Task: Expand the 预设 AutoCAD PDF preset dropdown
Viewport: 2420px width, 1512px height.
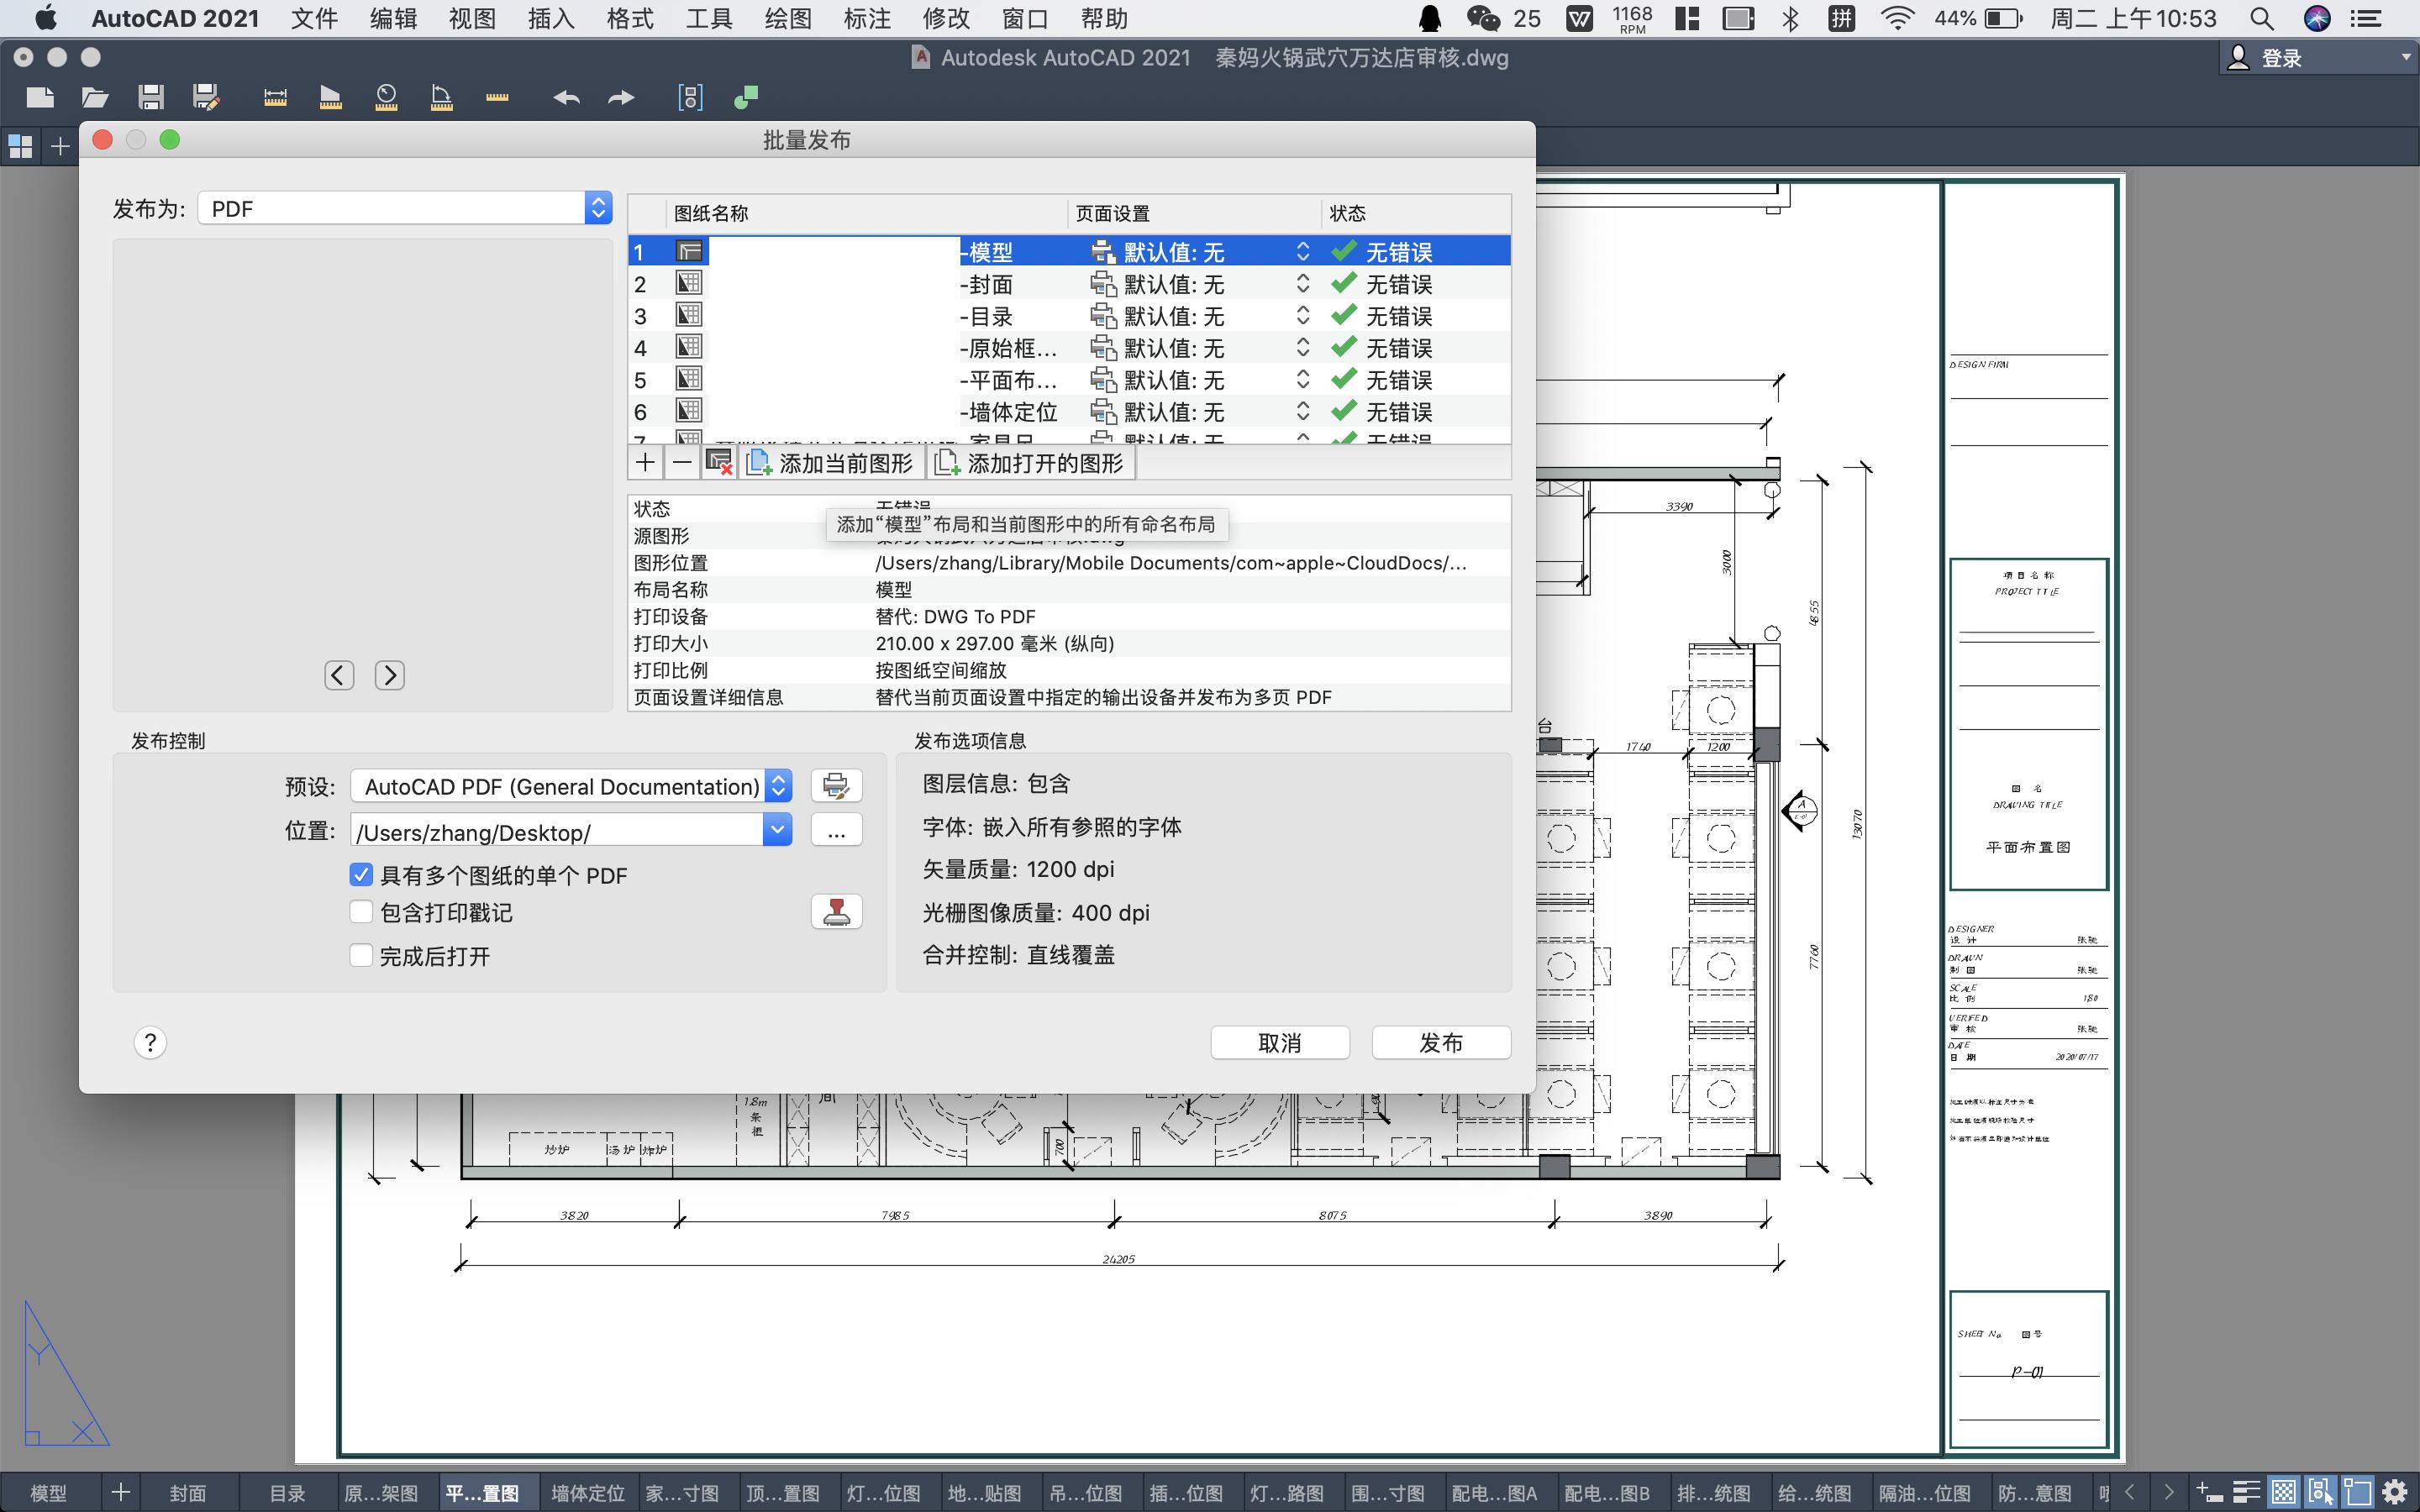Action: tap(778, 786)
